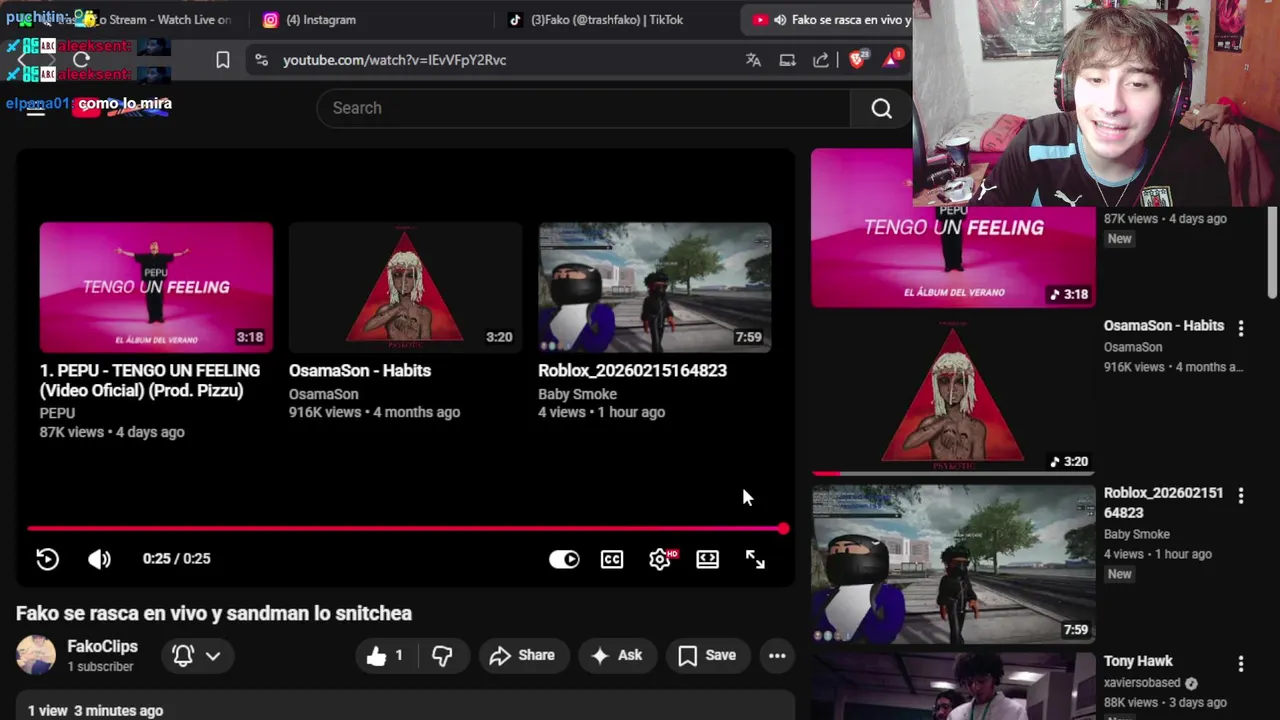Viewport: 1280px width, 720px height.
Task: Enter fullscreen mode icon
Action: pos(755,559)
